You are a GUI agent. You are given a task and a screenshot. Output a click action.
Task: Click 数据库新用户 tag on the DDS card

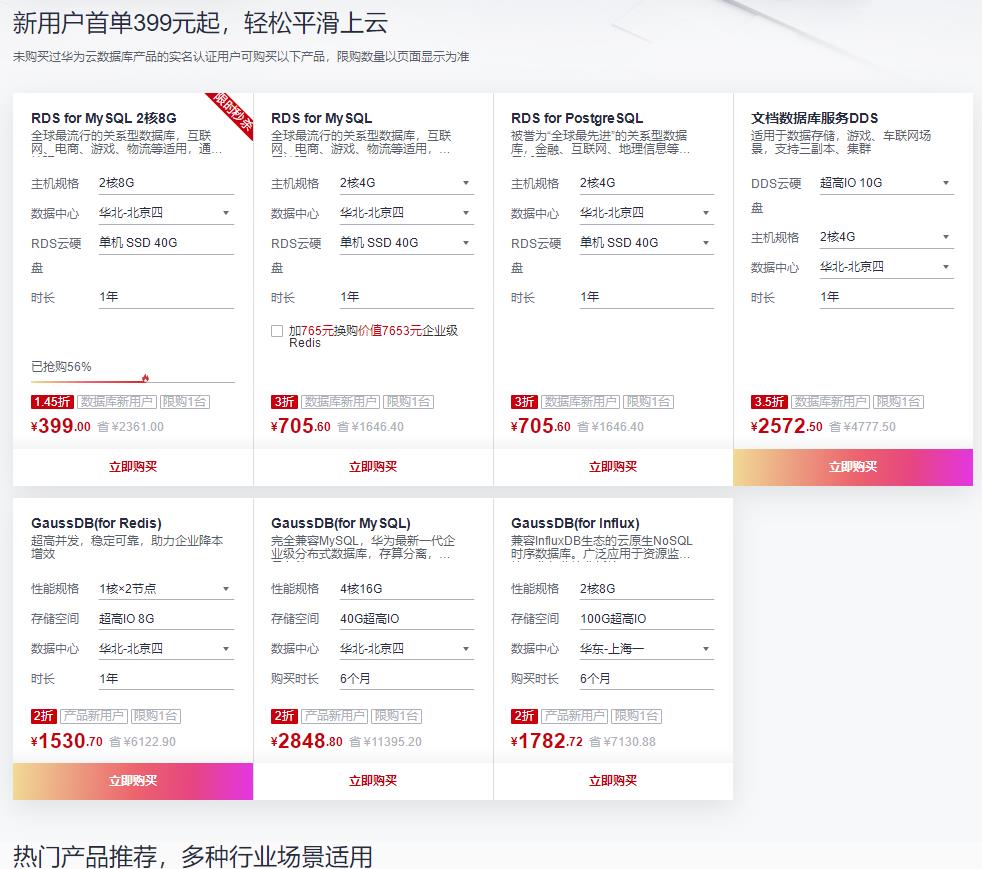tap(830, 401)
